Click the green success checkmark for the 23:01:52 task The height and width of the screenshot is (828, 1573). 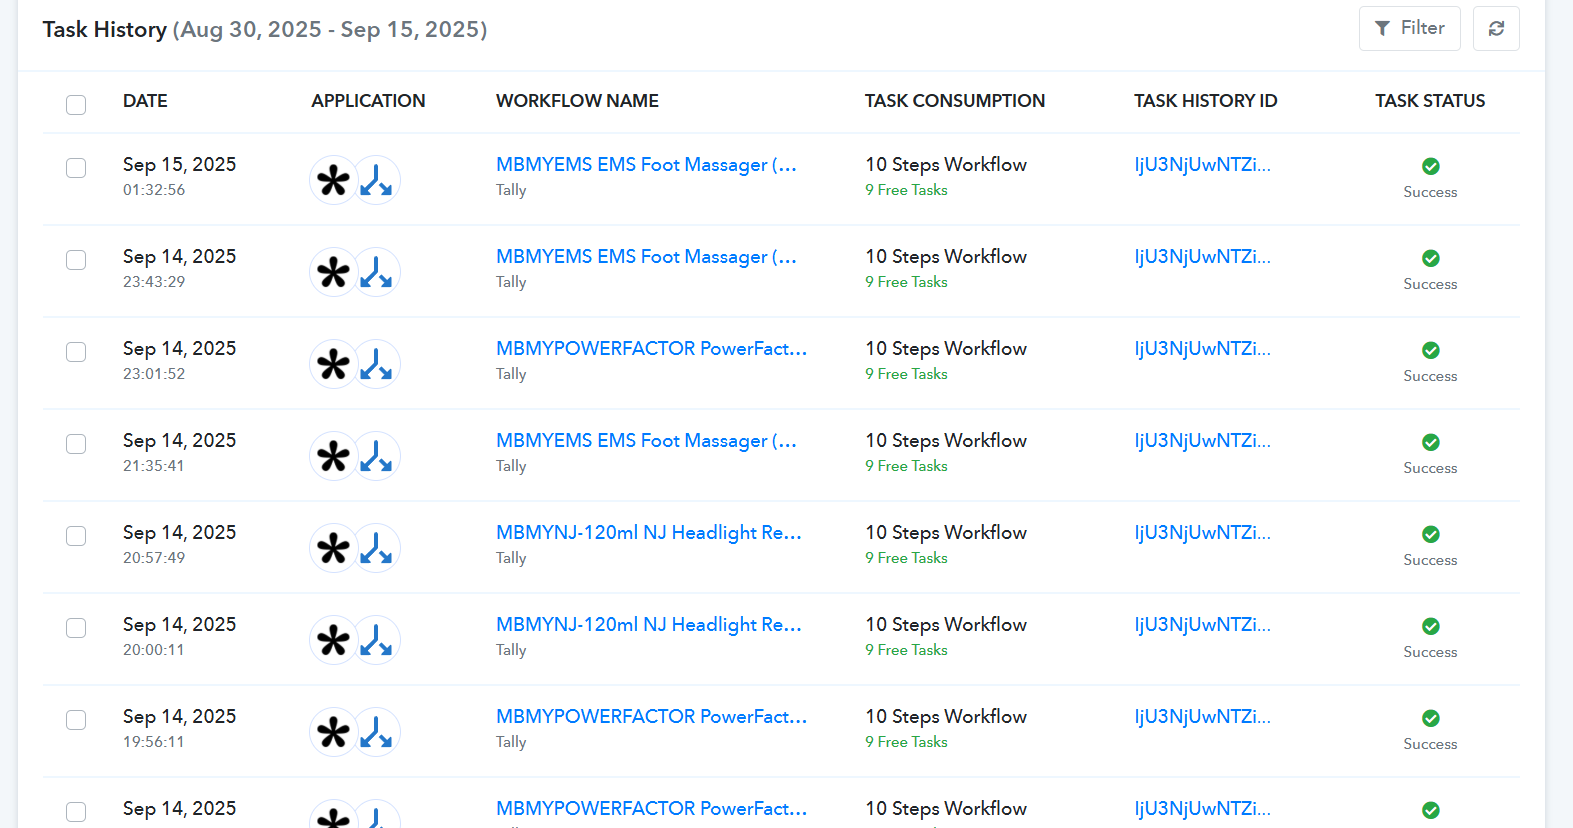[1430, 350]
